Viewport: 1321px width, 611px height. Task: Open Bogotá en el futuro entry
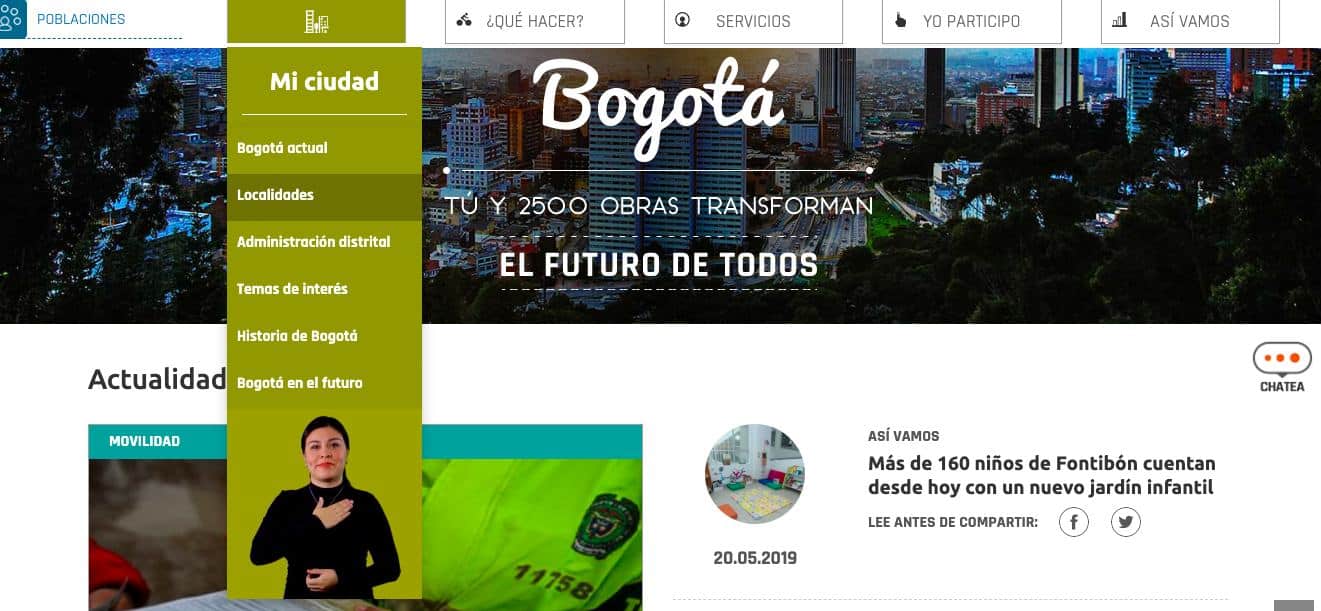[300, 383]
